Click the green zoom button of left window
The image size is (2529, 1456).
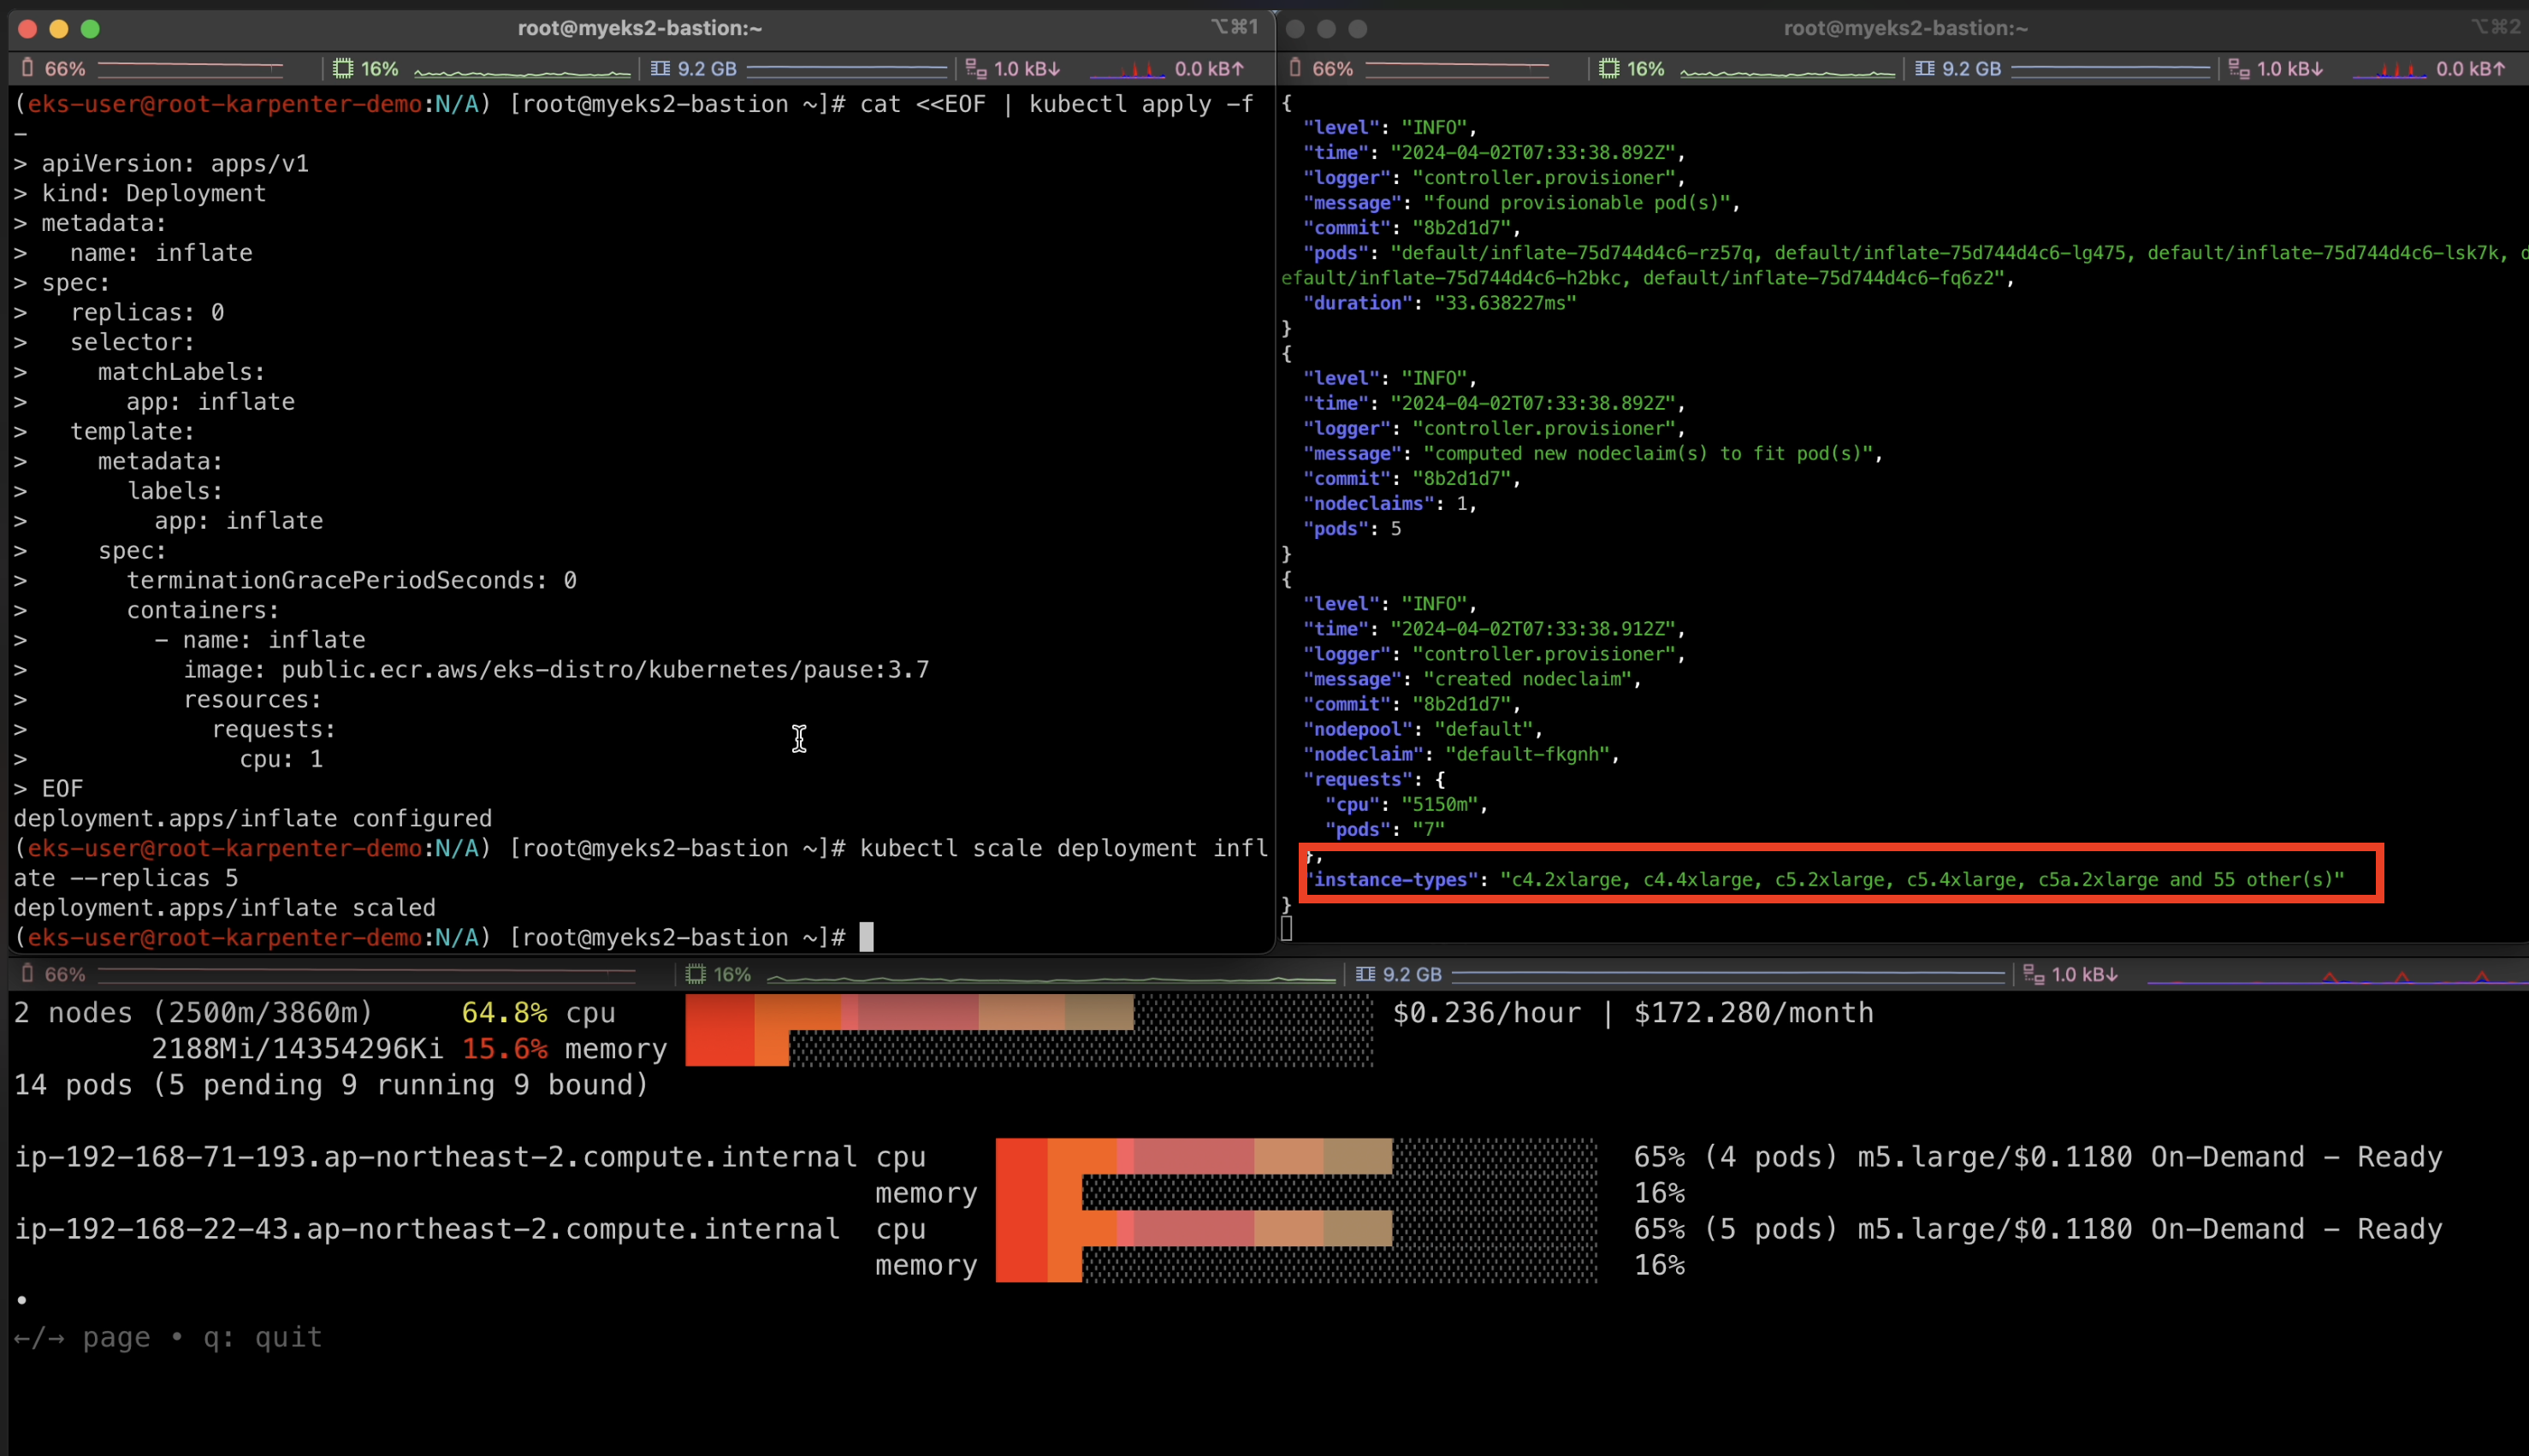[90, 29]
